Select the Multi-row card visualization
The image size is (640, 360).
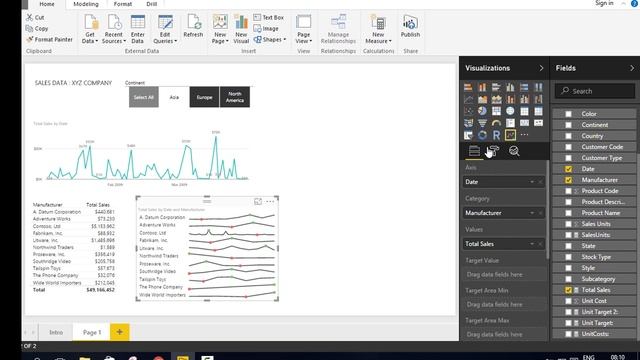[510, 123]
